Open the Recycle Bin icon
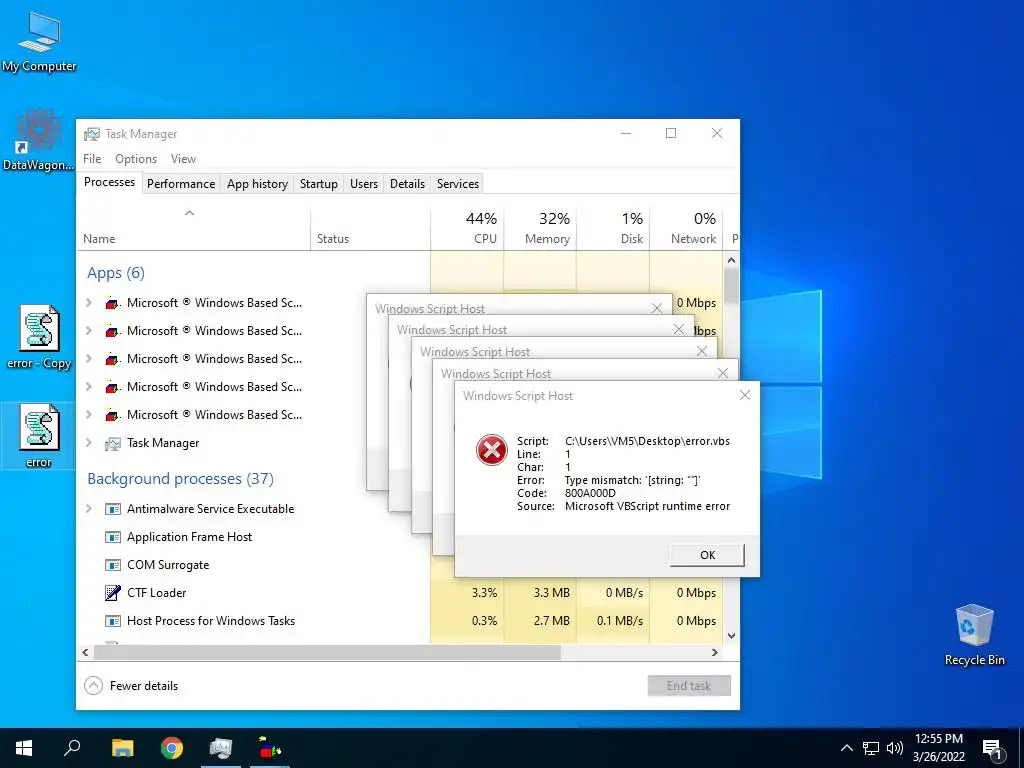The width and height of the screenshot is (1024, 768). tap(974, 635)
